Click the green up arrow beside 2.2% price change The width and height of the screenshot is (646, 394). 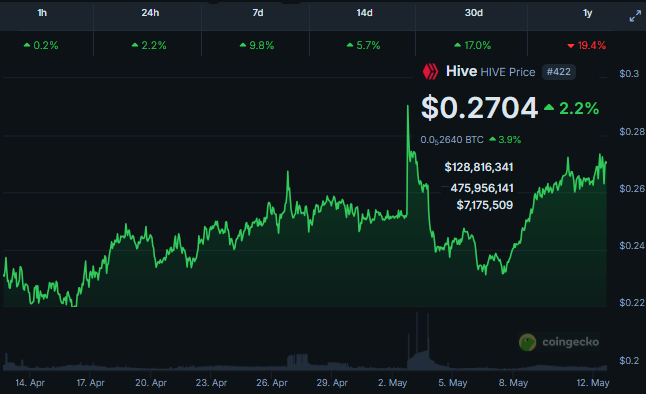point(549,108)
